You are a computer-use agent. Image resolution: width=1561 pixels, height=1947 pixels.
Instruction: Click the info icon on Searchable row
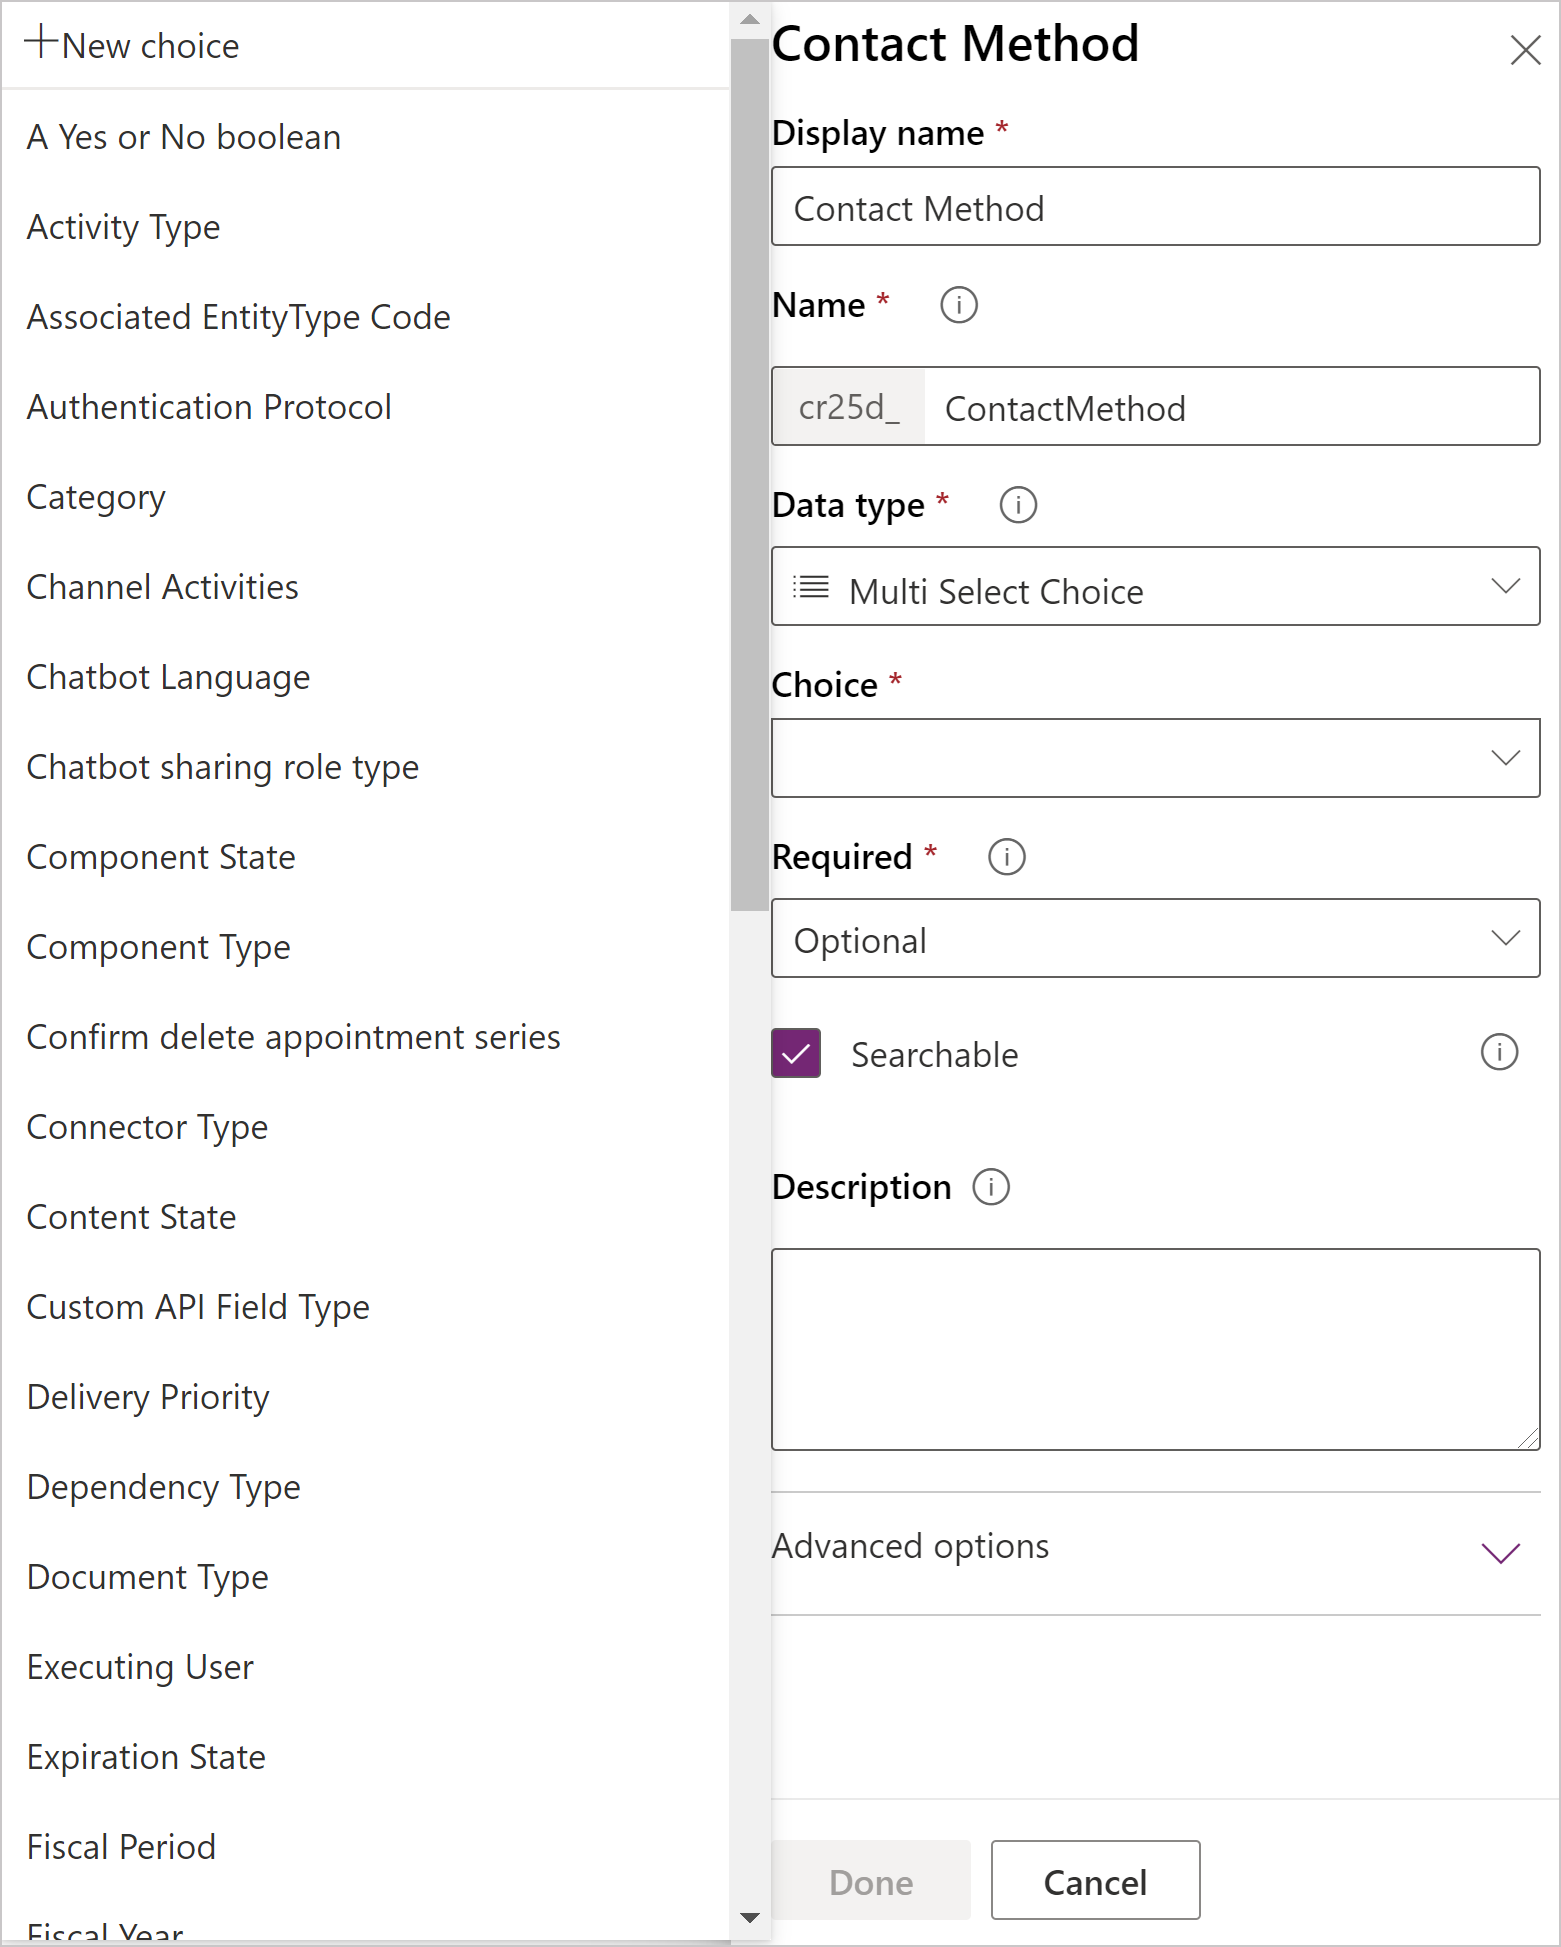(x=1498, y=1052)
